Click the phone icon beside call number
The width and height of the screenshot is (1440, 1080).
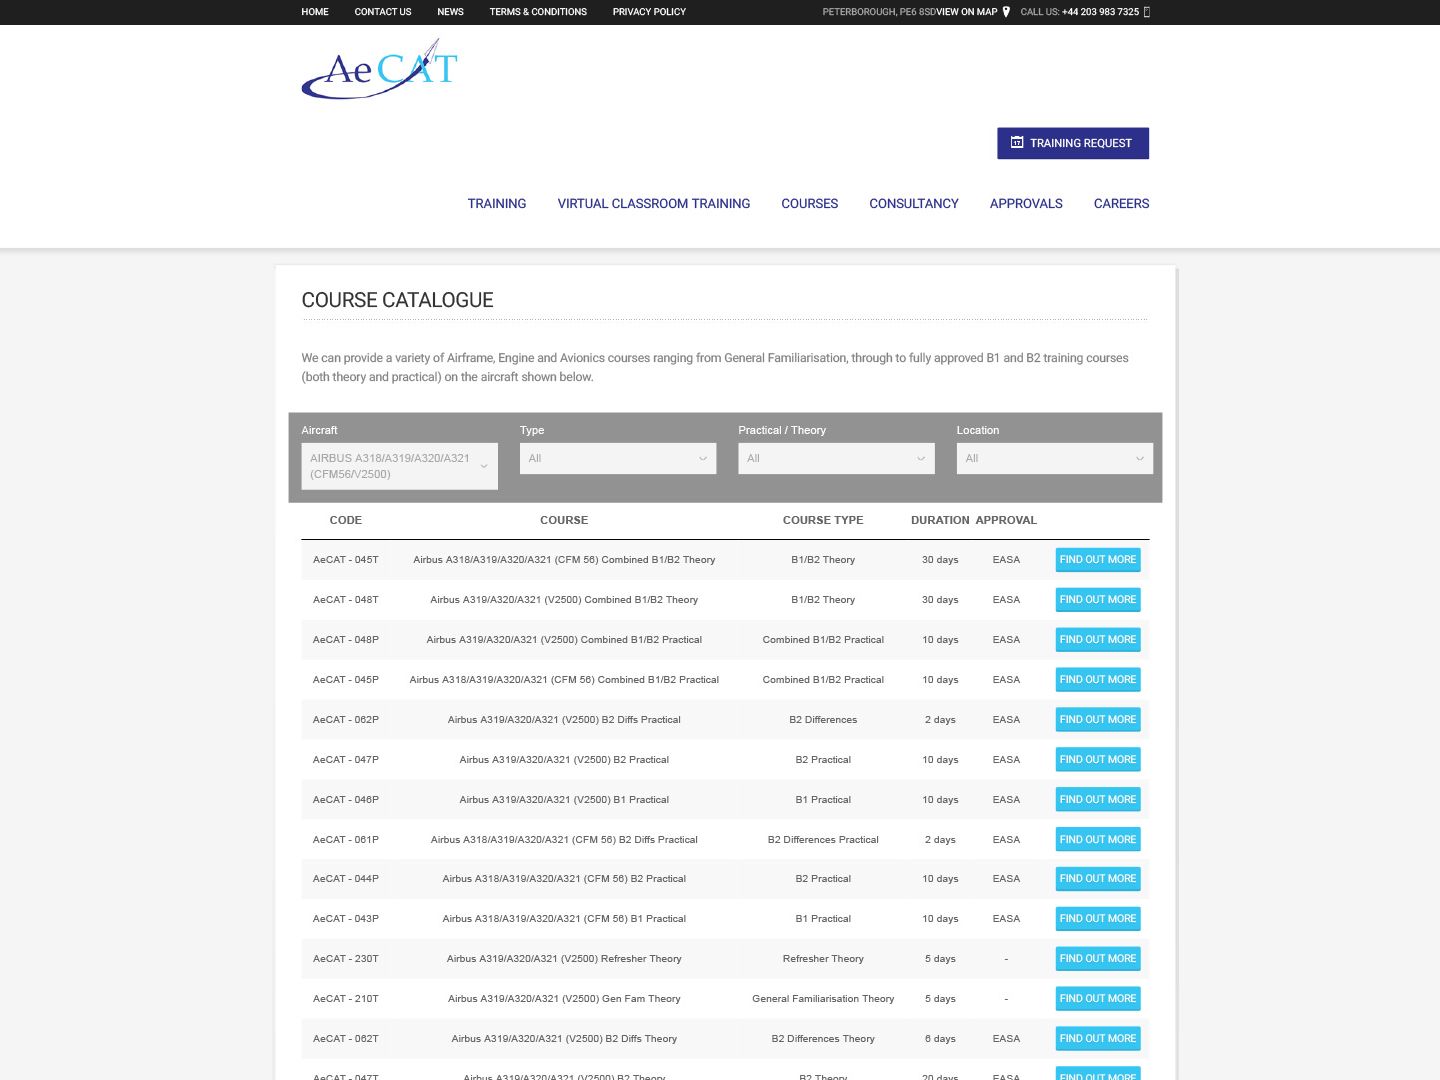(1147, 12)
